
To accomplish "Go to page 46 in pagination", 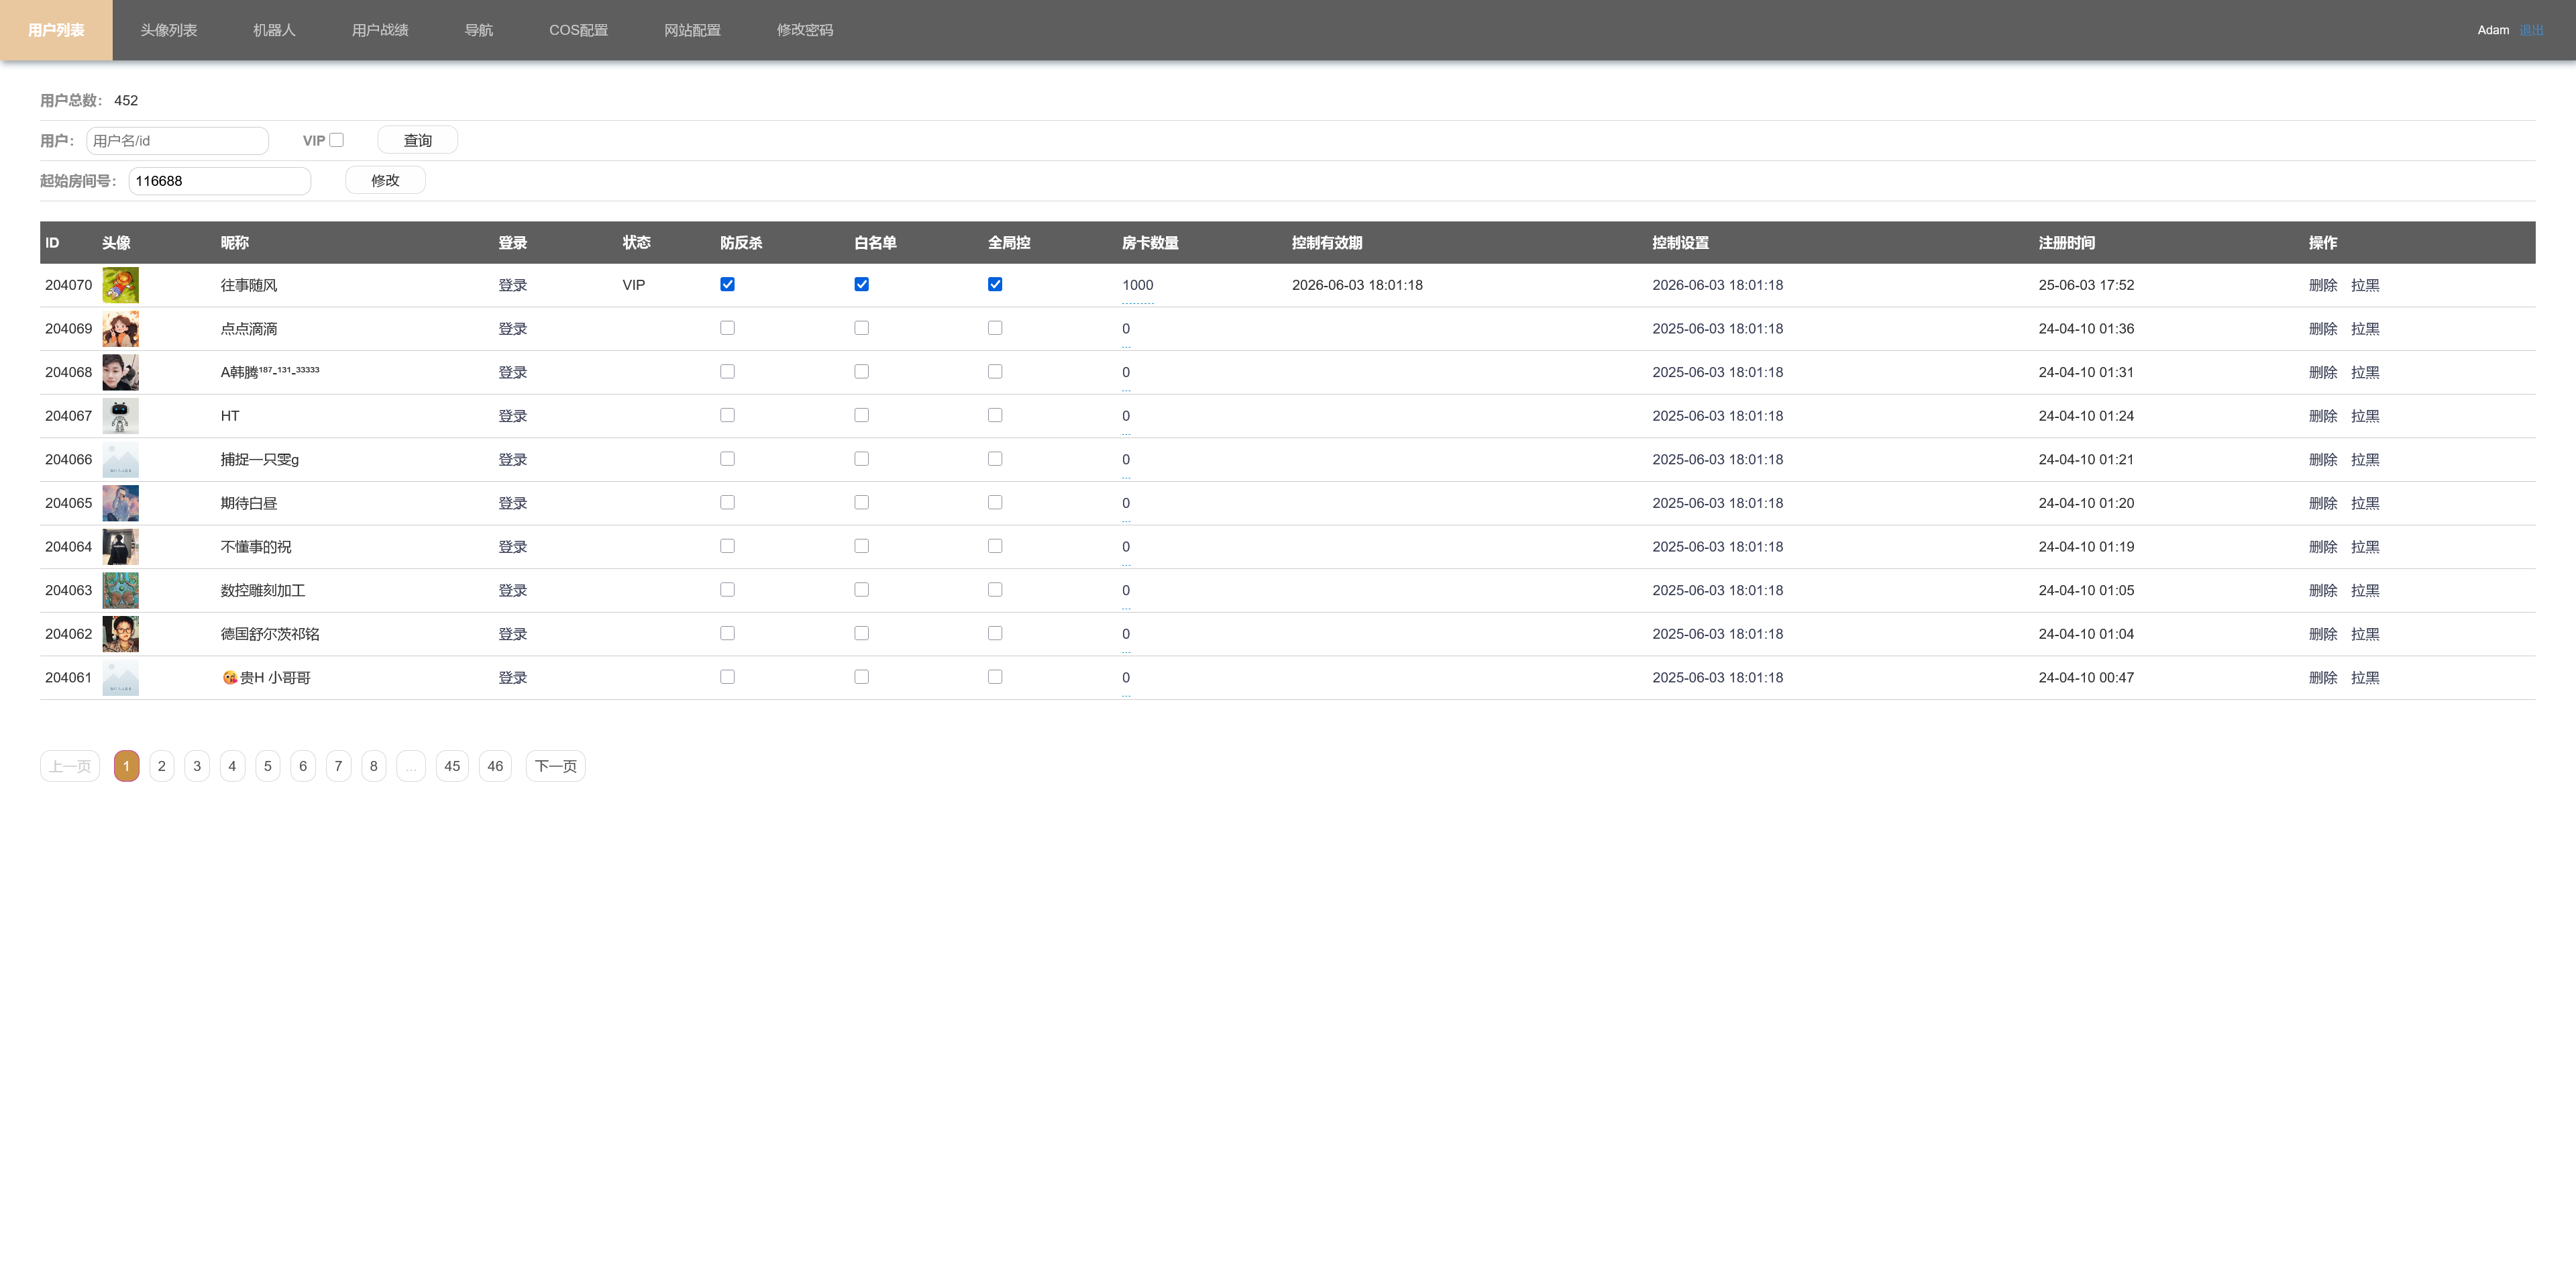I will tap(495, 766).
